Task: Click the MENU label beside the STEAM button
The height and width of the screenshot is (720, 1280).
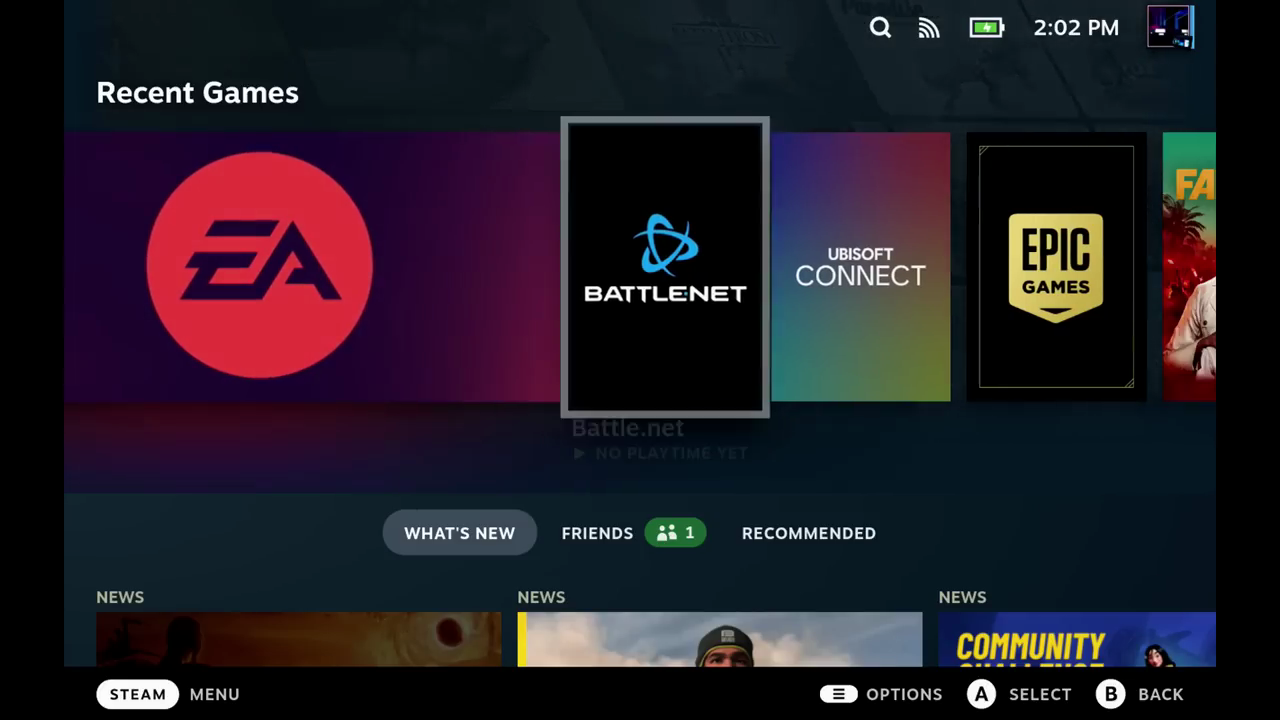Action: point(215,694)
